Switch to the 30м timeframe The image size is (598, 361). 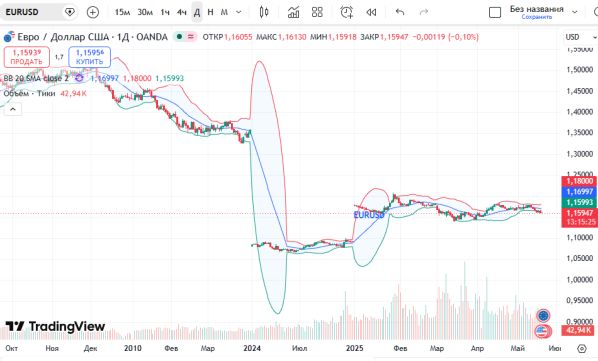(145, 12)
